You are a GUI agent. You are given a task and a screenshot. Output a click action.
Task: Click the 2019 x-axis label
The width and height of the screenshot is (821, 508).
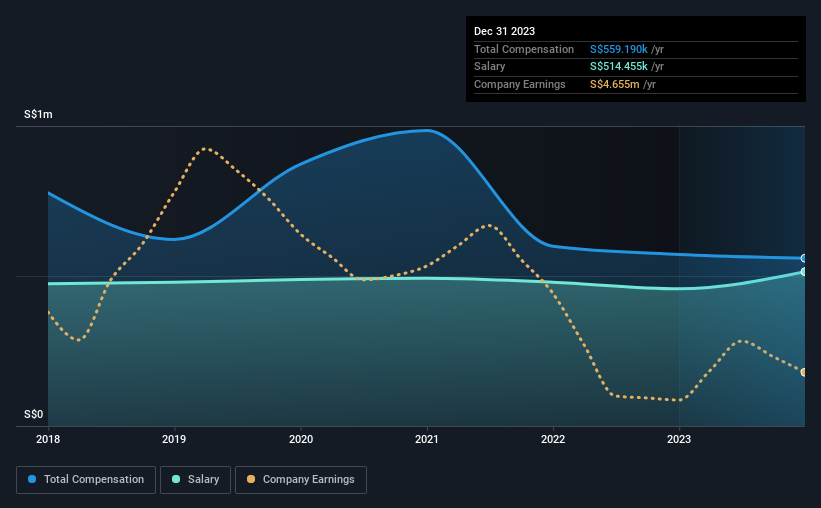point(174,439)
